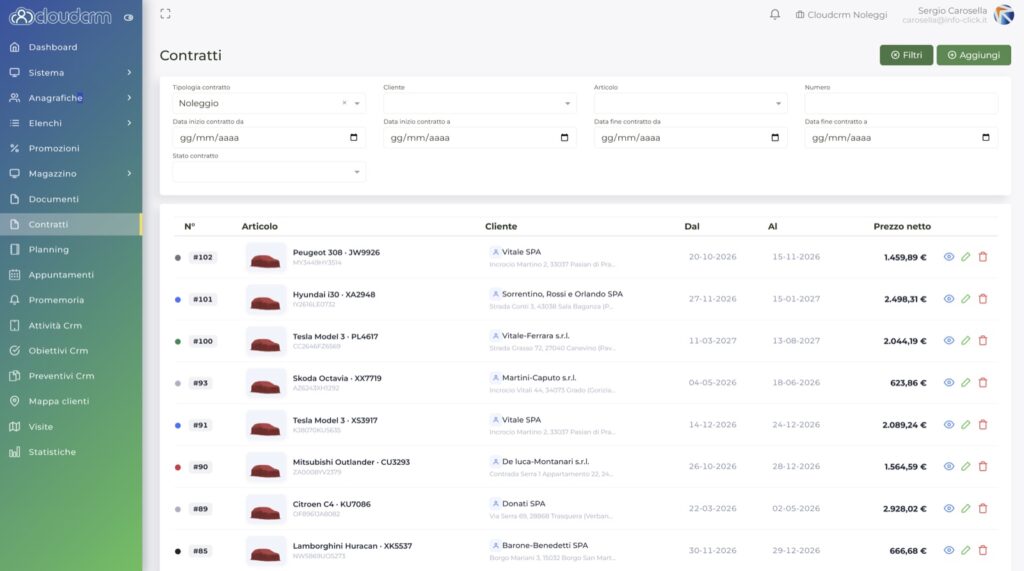1024x571 pixels.
Task: Open Planning in the sidebar
Action: (71, 250)
